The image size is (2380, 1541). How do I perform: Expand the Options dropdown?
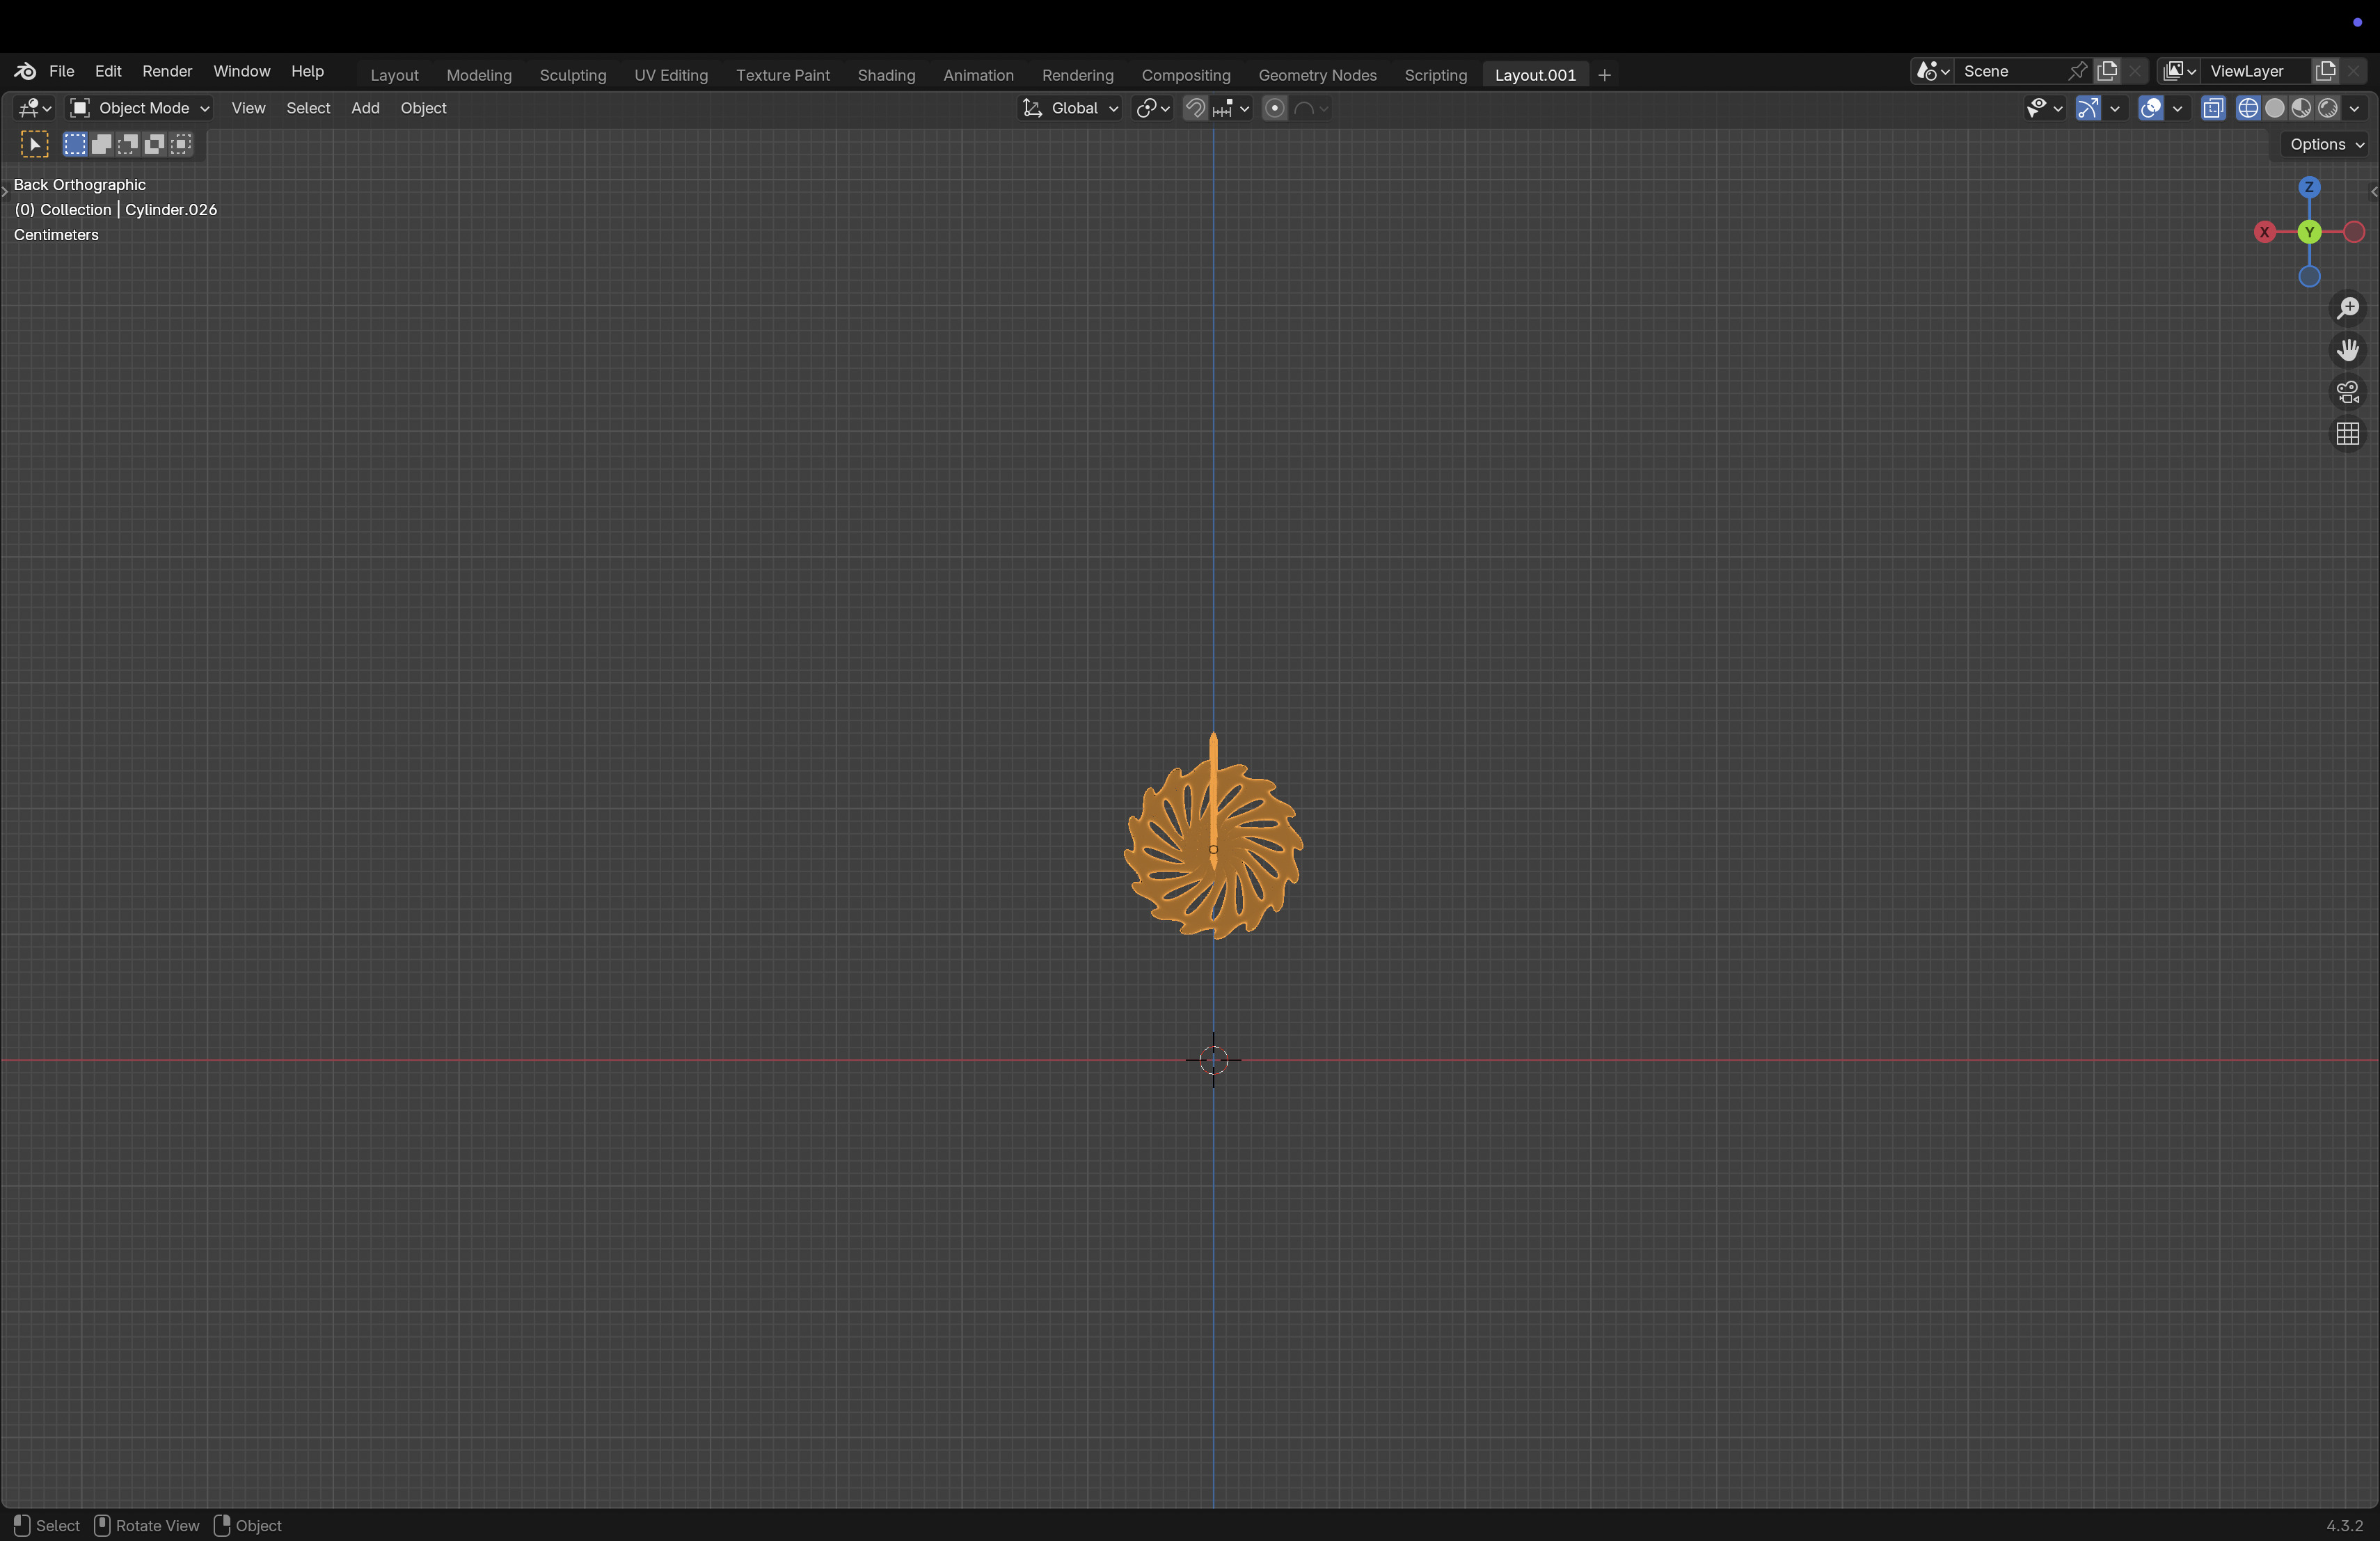(x=2326, y=144)
